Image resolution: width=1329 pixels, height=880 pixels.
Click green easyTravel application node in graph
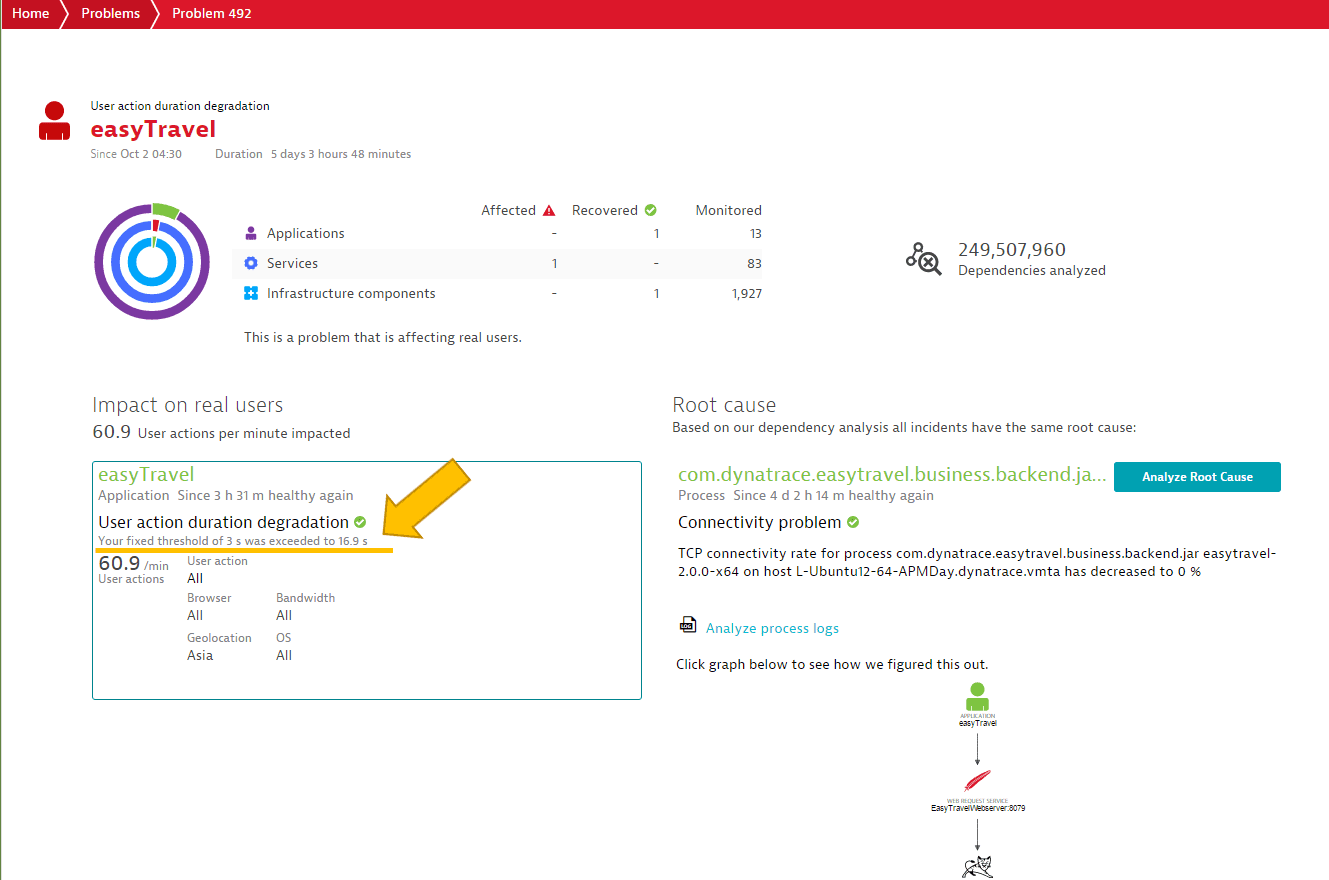(x=977, y=697)
